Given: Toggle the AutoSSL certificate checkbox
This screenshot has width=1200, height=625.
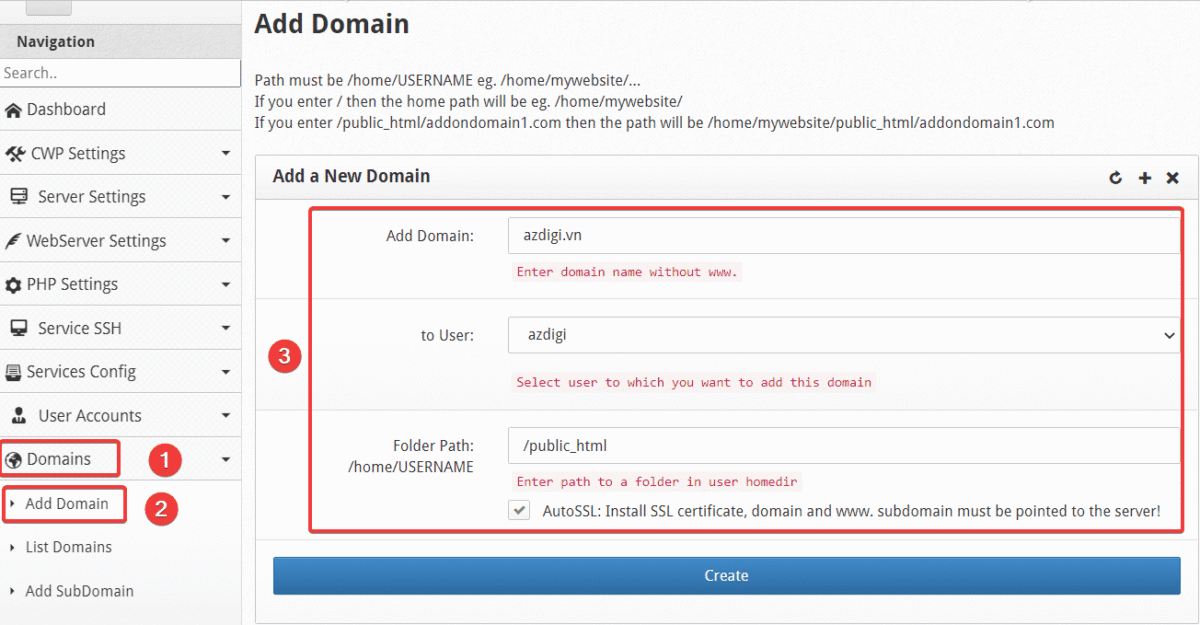Looking at the screenshot, I should (x=519, y=510).
